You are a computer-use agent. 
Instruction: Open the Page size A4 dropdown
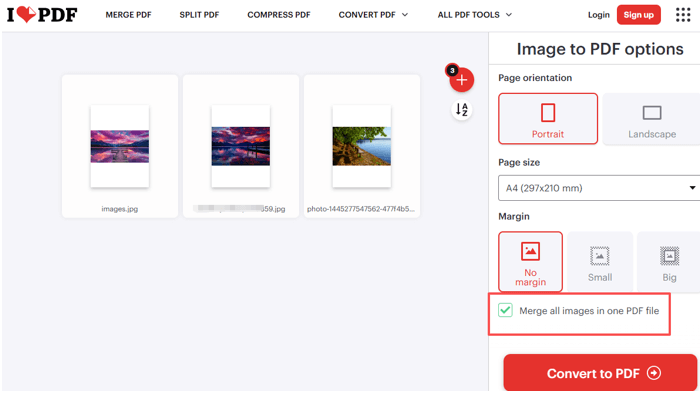[x=599, y=188]
